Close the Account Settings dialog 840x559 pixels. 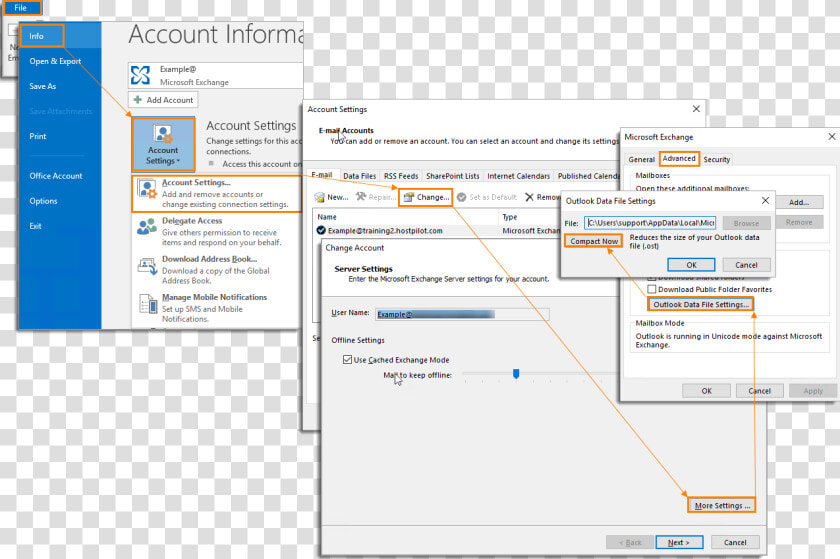696,109
